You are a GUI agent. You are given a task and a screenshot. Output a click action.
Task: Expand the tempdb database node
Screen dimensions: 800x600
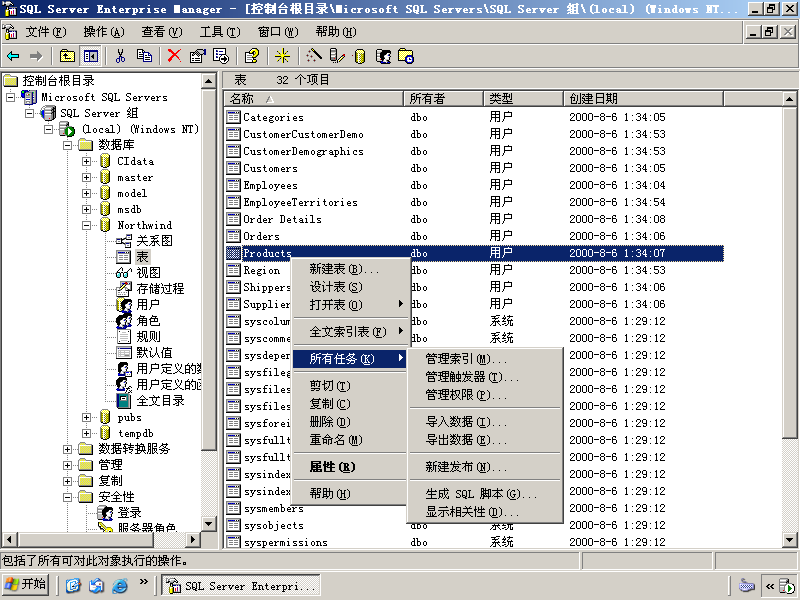[x=87, y=433]
